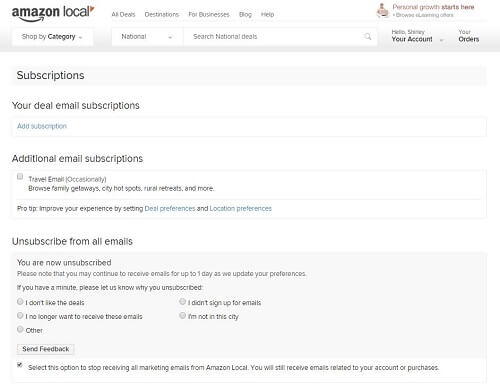
Task: Open All Deals in the top navigation
Action: [x=123, y=15]
